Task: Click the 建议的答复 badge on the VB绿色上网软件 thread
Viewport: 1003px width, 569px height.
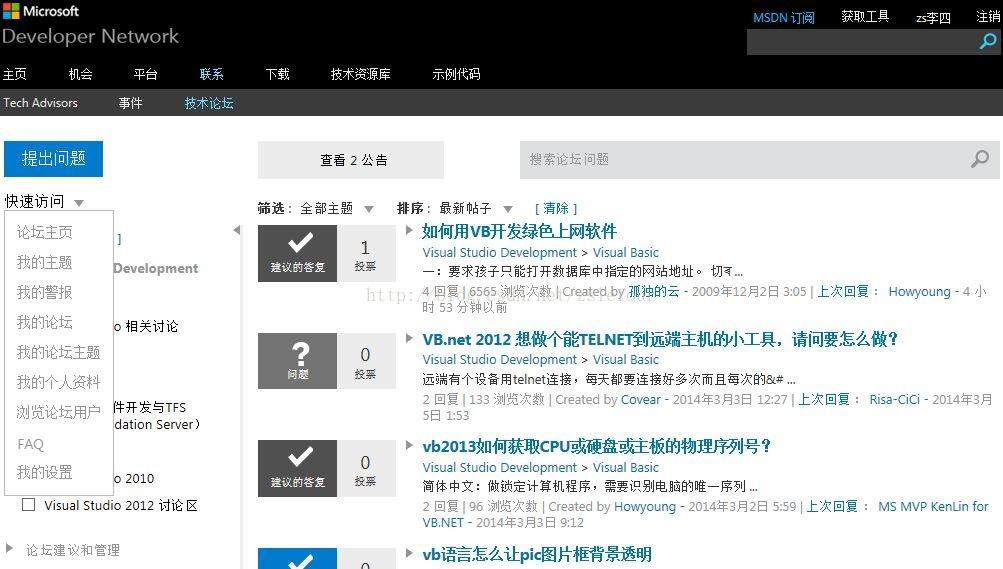Action: [x=297, y=253]
